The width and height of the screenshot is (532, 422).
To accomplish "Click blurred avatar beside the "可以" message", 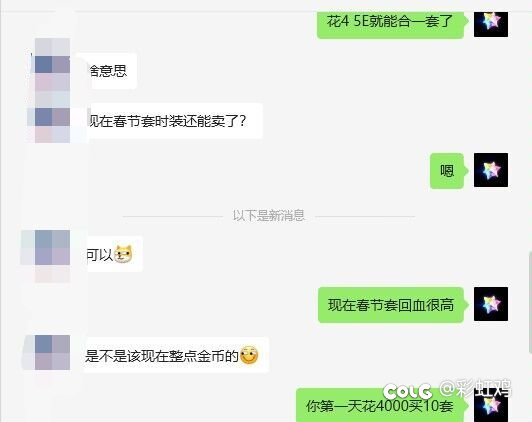I will (53, 248).
